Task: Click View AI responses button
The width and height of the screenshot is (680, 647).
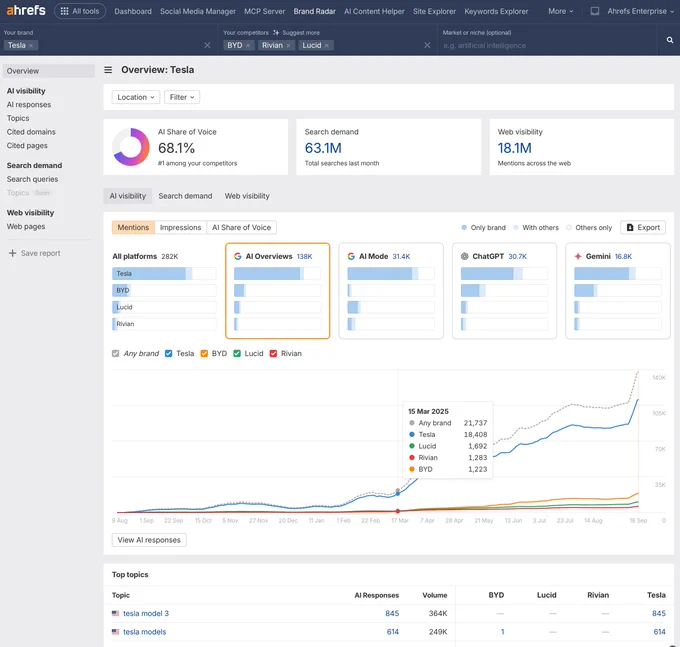Action: coord(149,540)
